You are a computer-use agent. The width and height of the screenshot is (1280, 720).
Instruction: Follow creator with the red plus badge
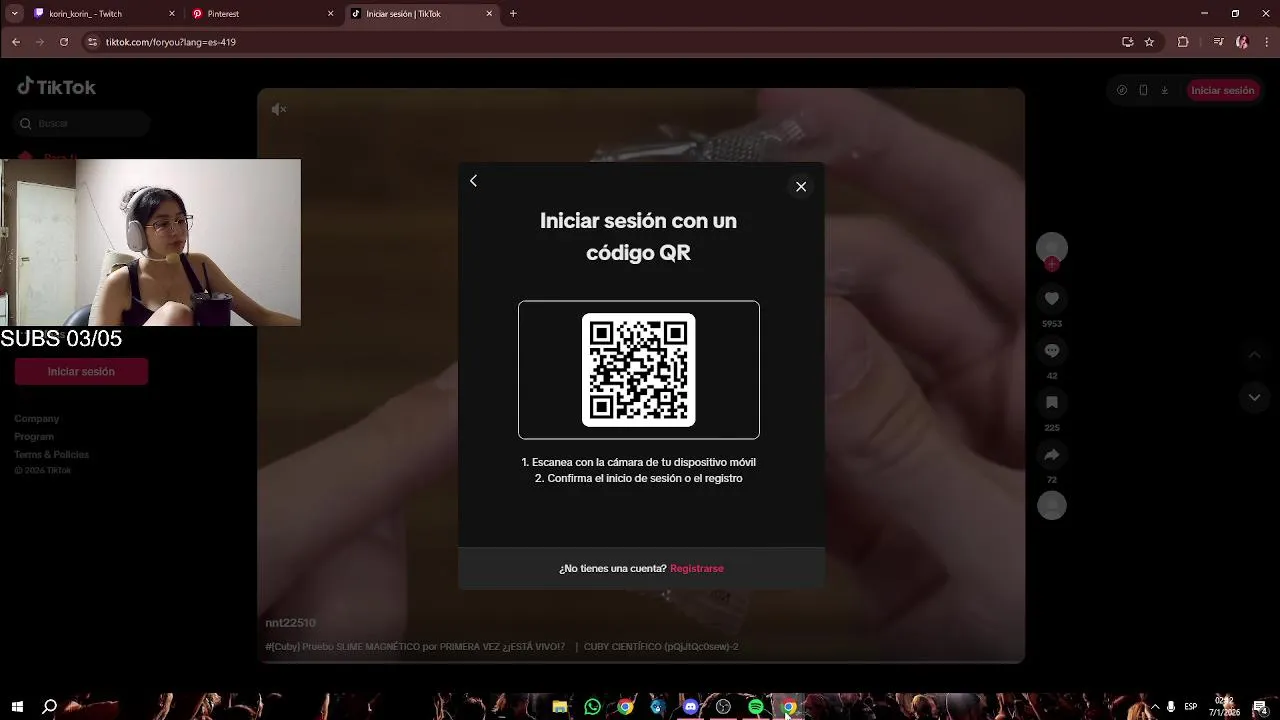1052,265
